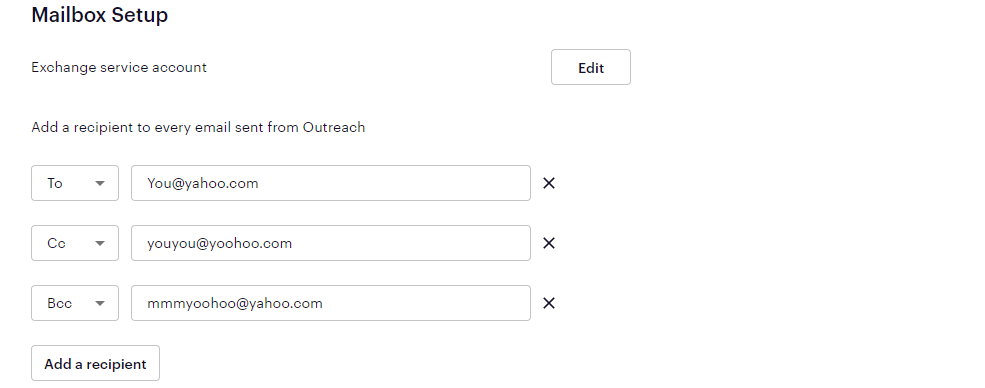This screenshot has height=388, width=985.
Task: Click the arrow in the To combo box
Action: coord(99,183)
